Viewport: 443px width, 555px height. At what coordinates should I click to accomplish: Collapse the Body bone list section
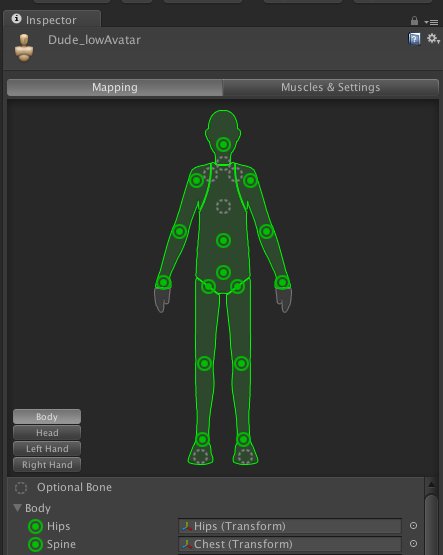17,508
